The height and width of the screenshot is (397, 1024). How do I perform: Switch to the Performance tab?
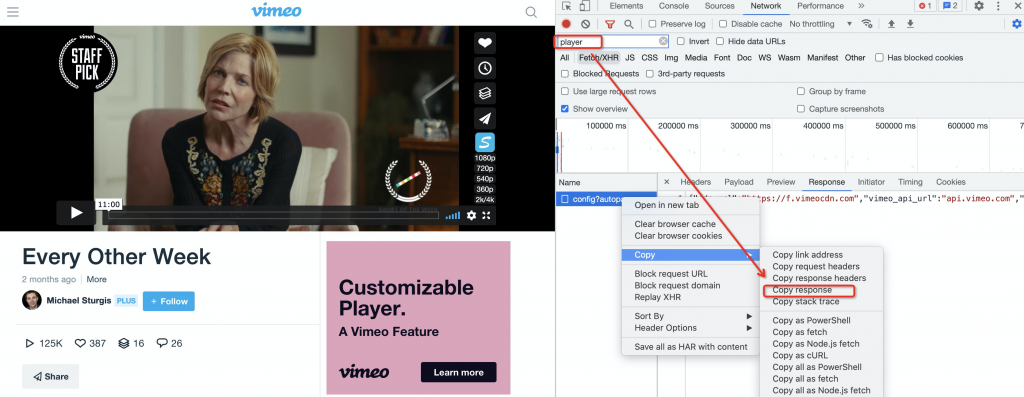point(820,6)
